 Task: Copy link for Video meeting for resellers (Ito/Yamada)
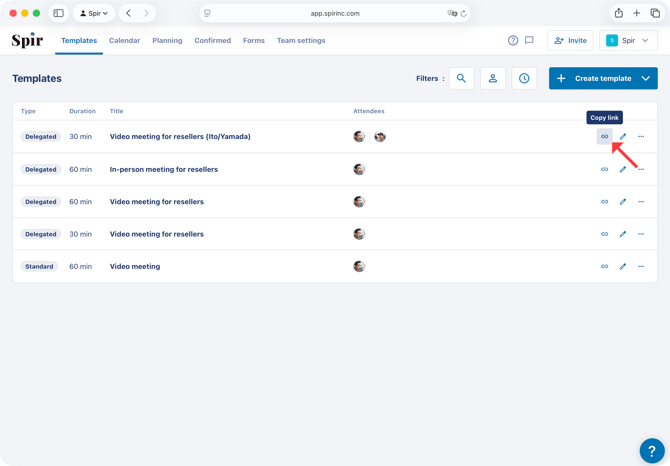pos(604,137)
